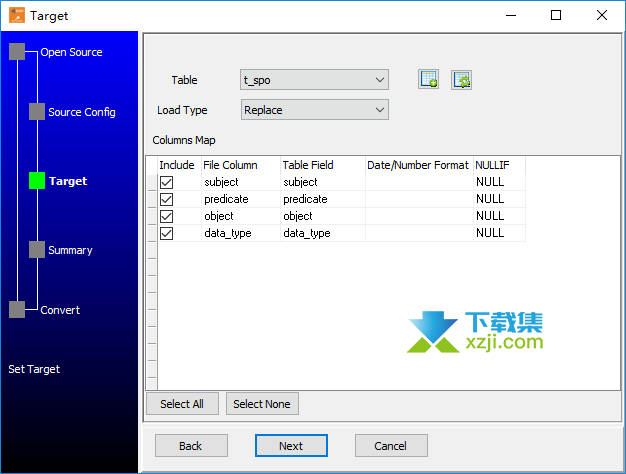Click NULLIF cell in object row
This screenshot has height=474, width=626.
(499, 216)
